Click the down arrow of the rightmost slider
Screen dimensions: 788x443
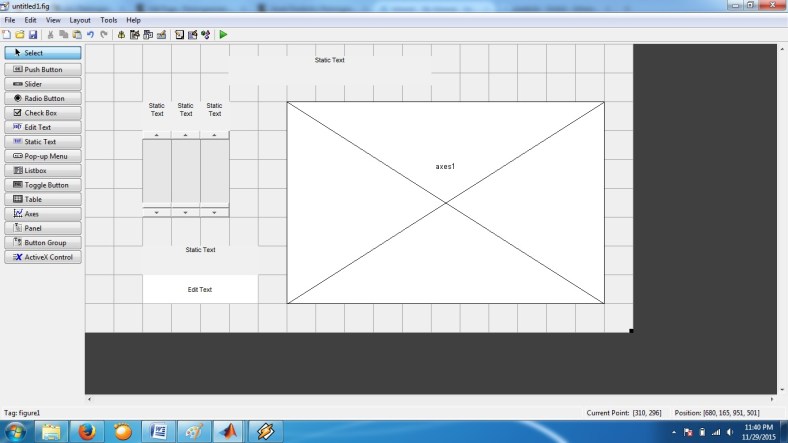point(214,212)
